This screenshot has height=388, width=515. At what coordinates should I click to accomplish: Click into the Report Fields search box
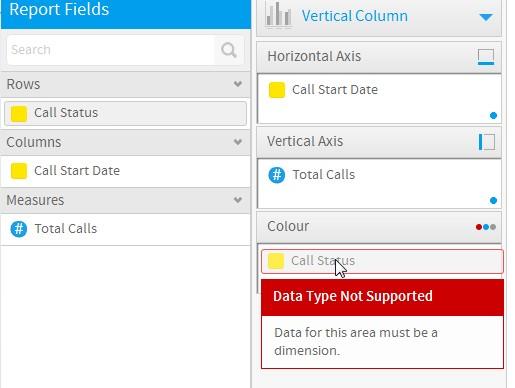(x=111, y=50)
